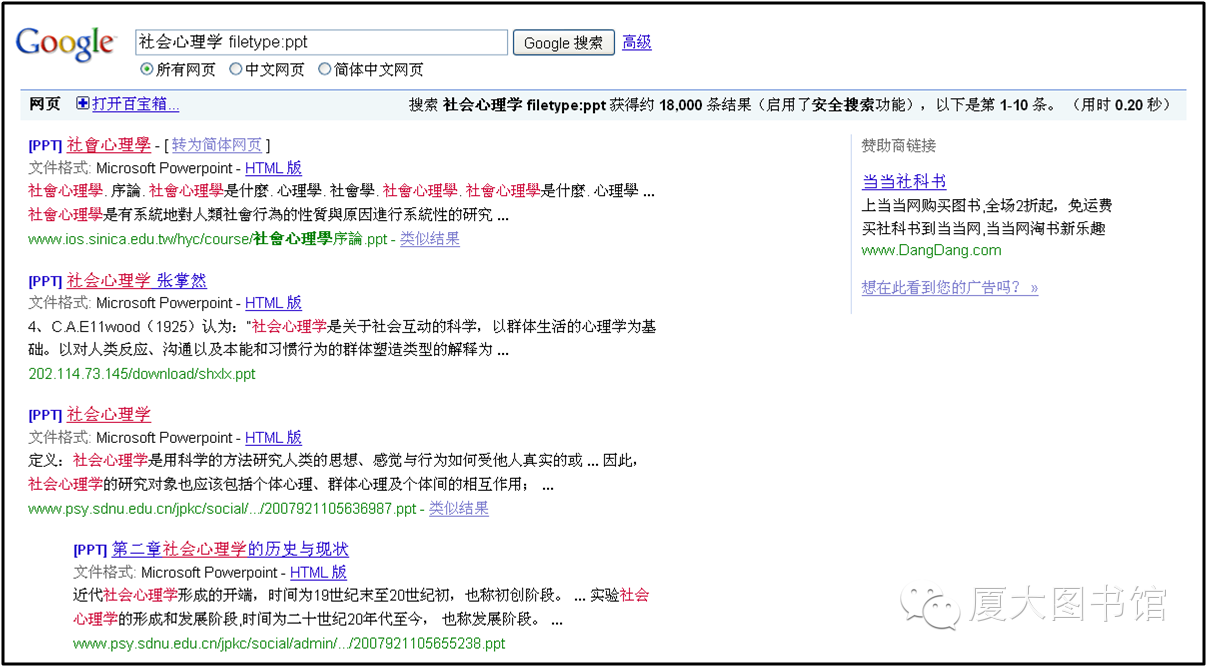Open the 打开百宝箱 link
Screen dimensions: 1206x666
136,104
